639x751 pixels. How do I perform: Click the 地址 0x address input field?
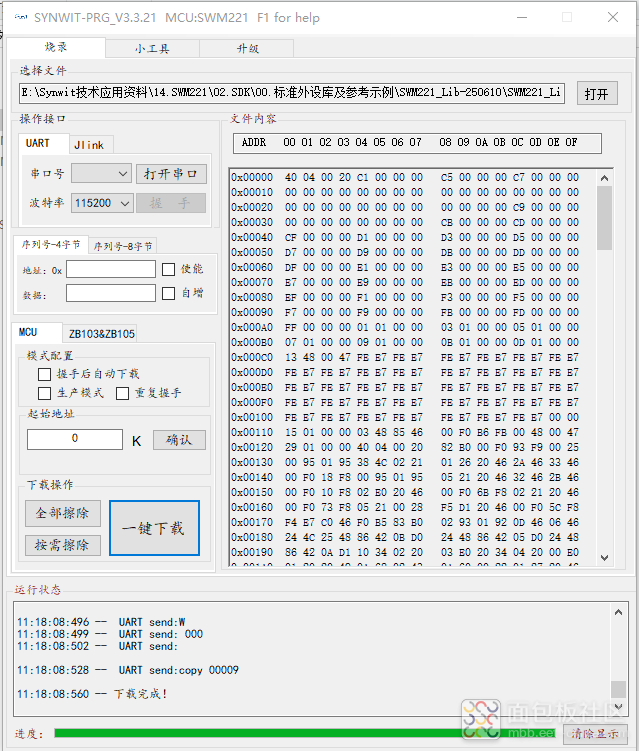coord(111,269)
